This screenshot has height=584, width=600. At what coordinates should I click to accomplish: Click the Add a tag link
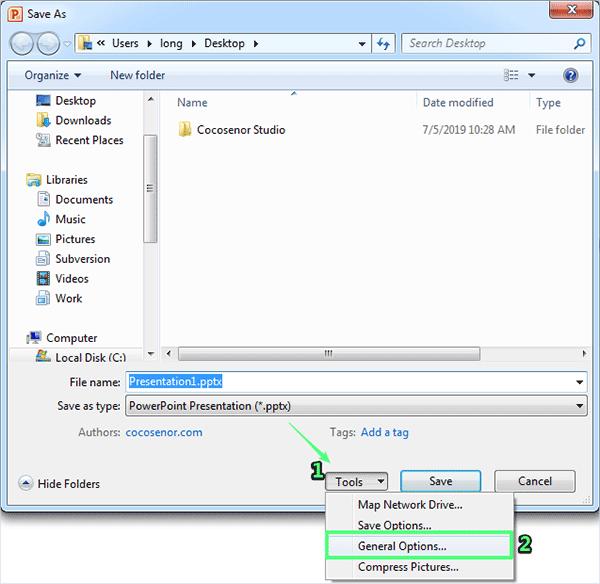[385, 432]
